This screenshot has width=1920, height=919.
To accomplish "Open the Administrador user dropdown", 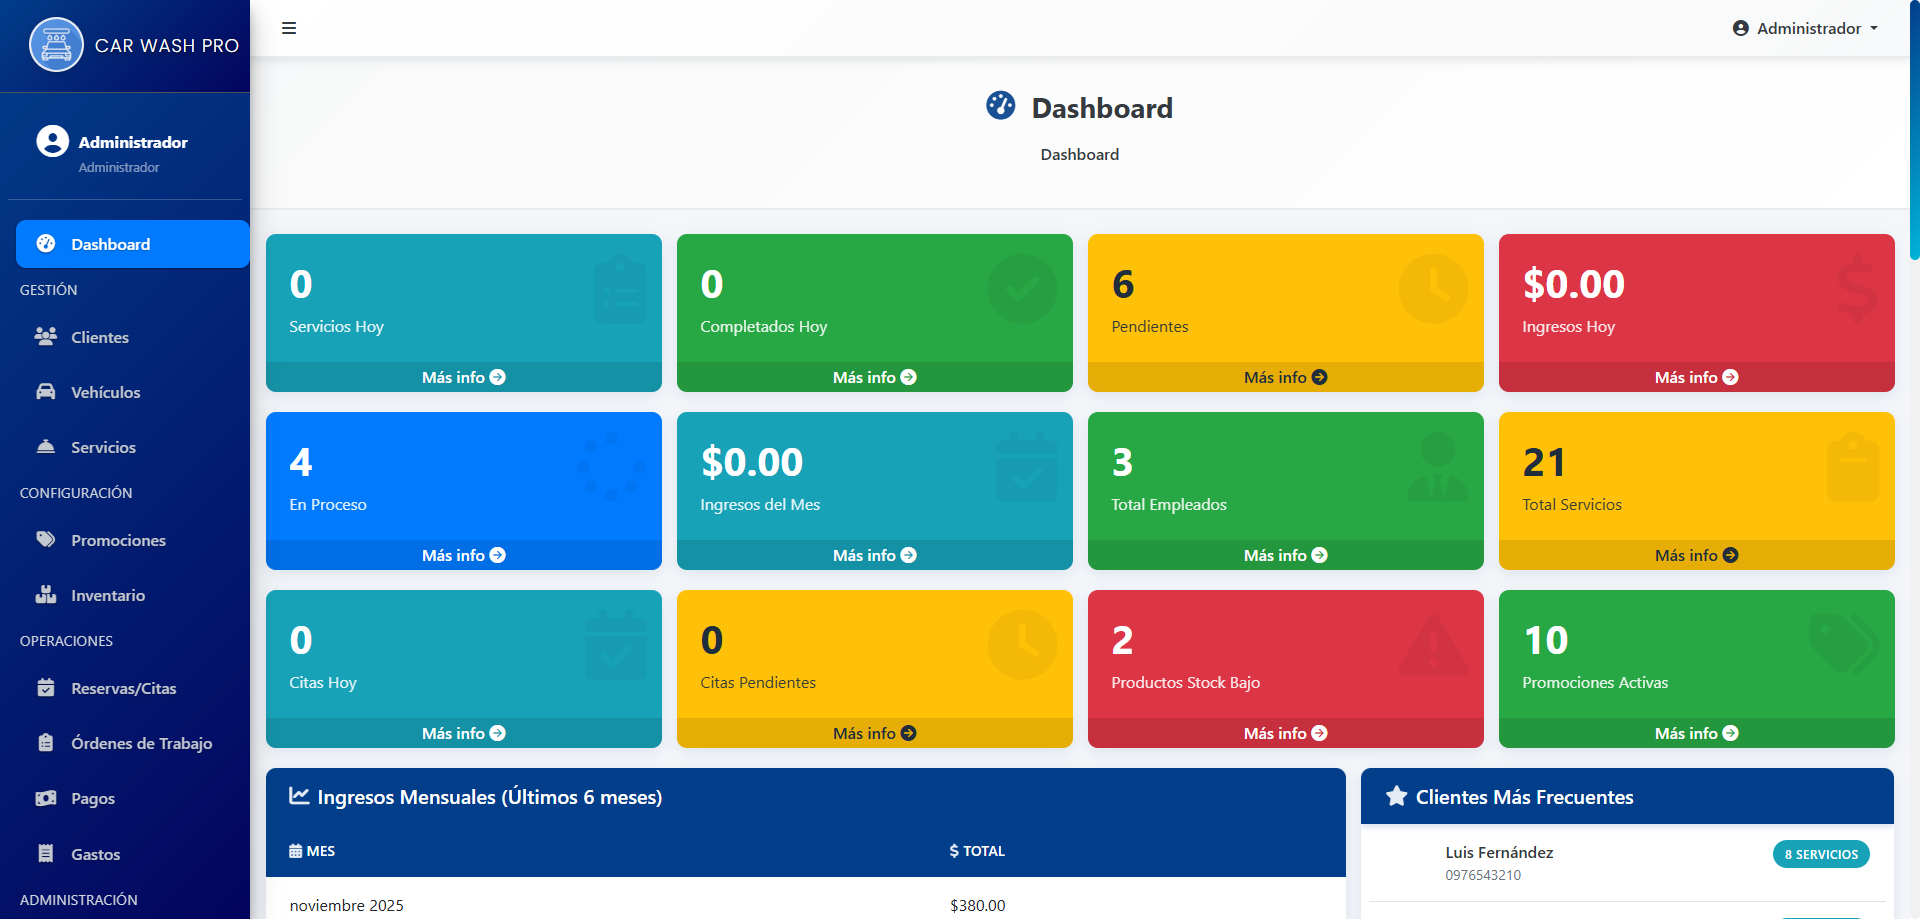I will 1805,28.
